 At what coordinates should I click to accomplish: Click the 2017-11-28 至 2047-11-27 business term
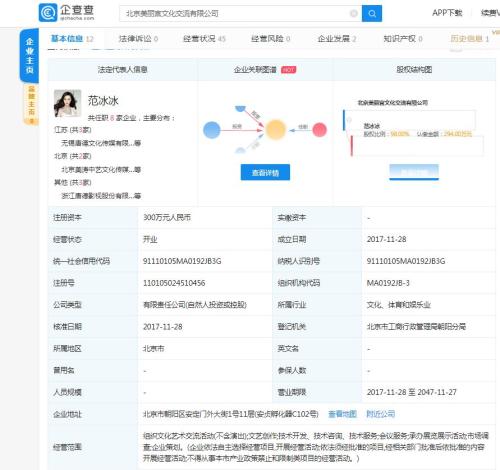(411, 392)
